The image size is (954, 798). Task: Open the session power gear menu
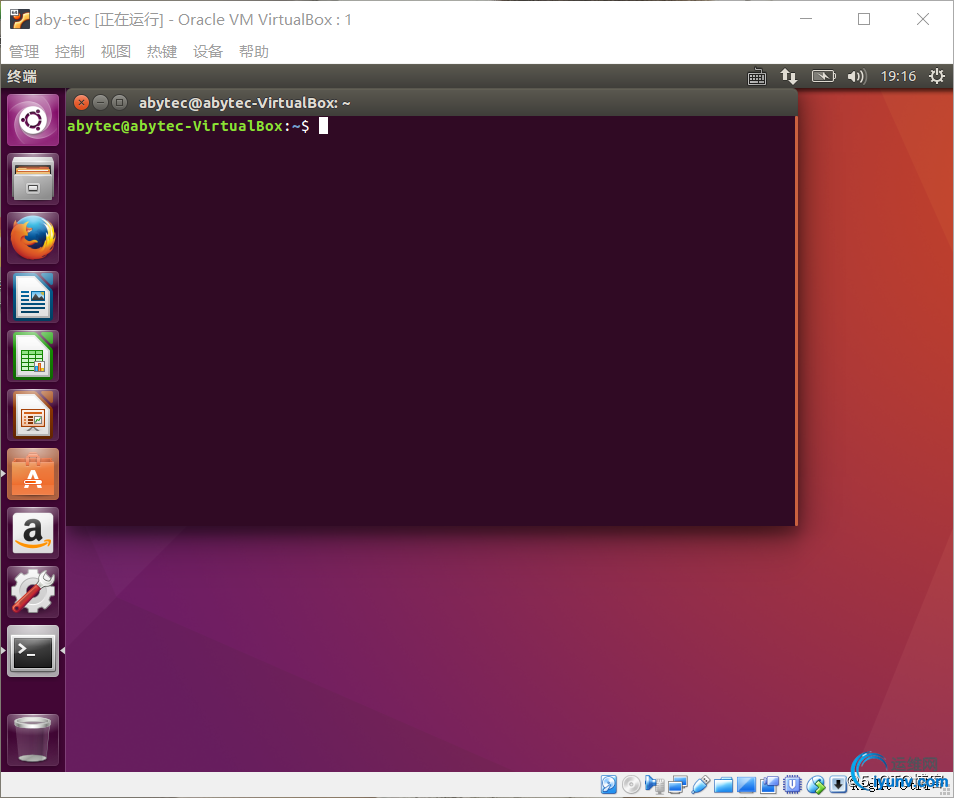(937, 77)
